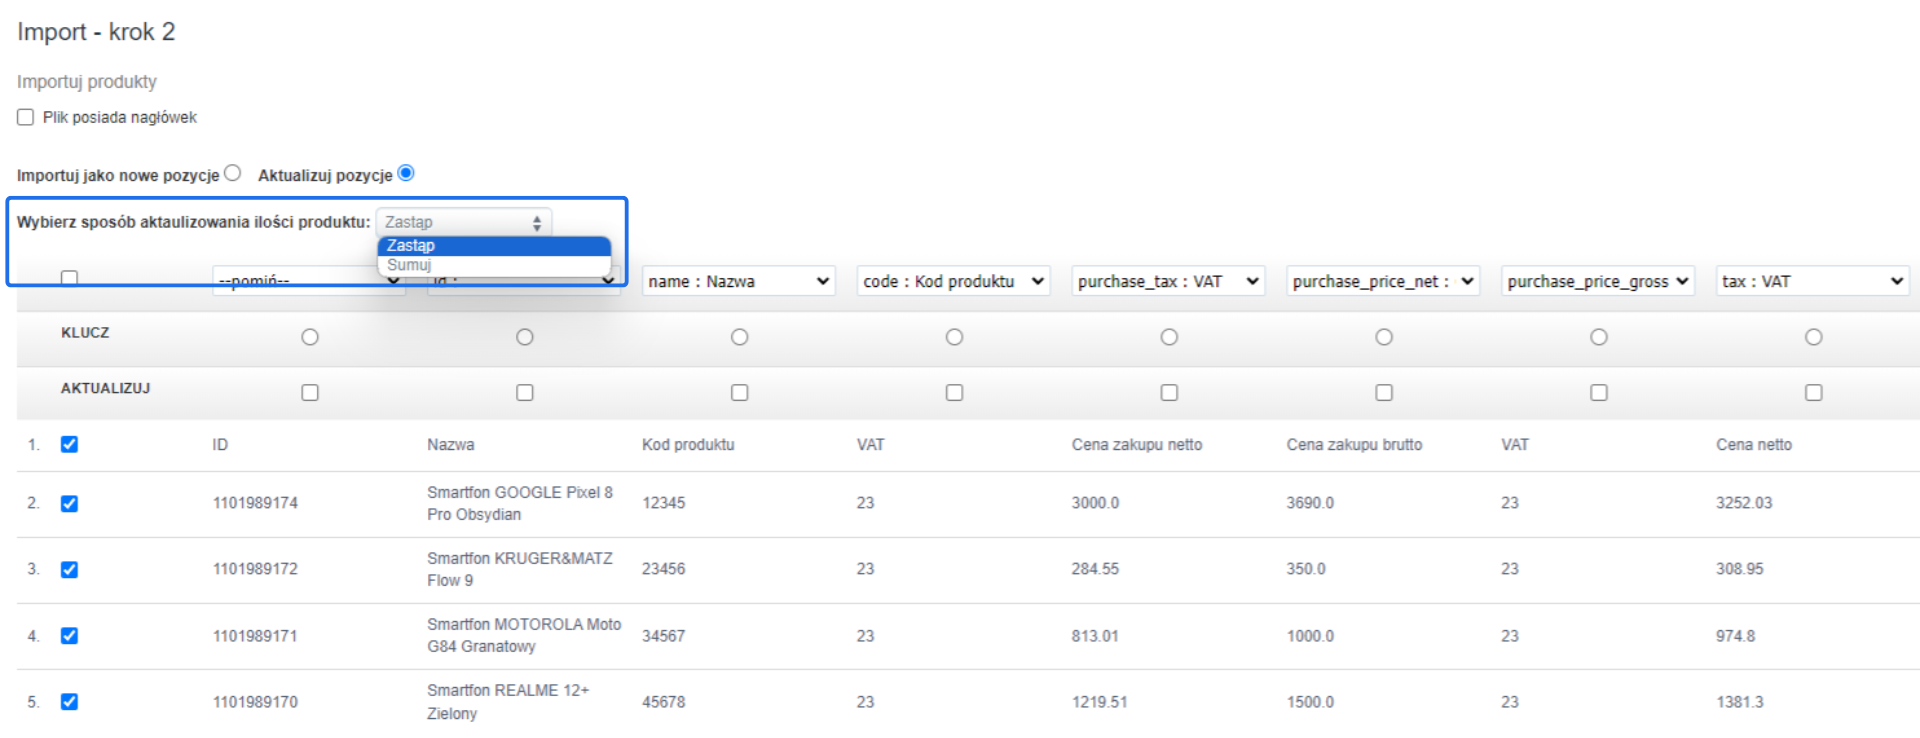Open the 'code : Kod produktu' column dropdown
The image size is (1920, 738).
[x=953, y=281]
